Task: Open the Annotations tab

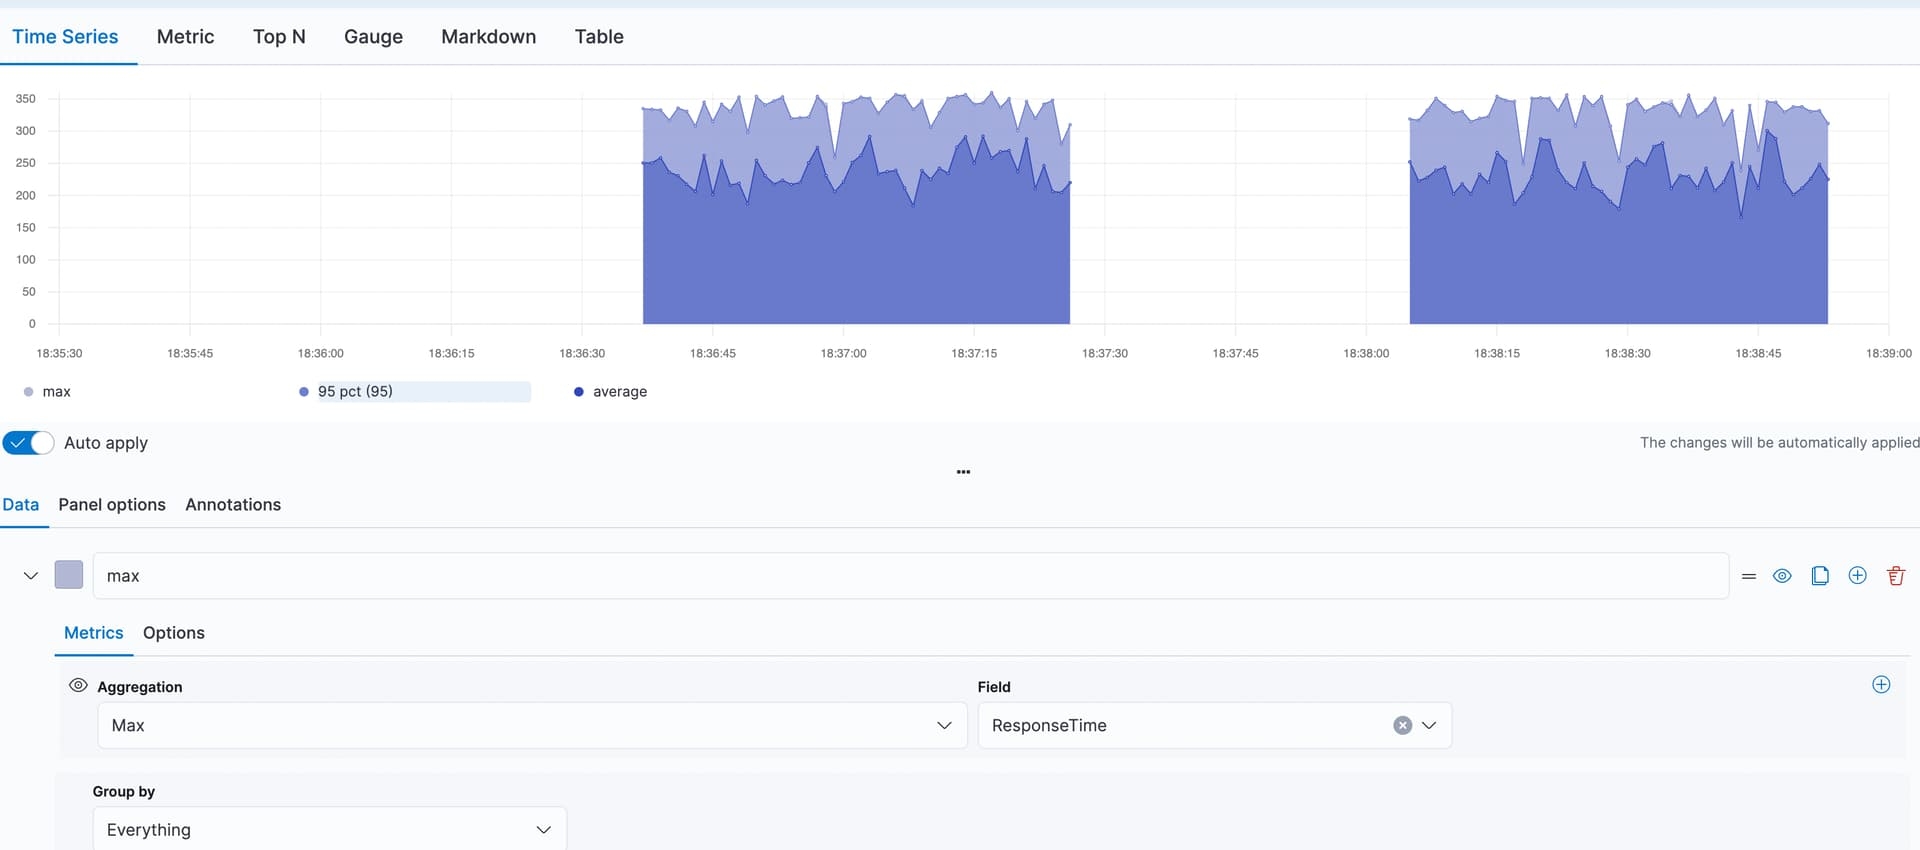Action: coord(233,505)
